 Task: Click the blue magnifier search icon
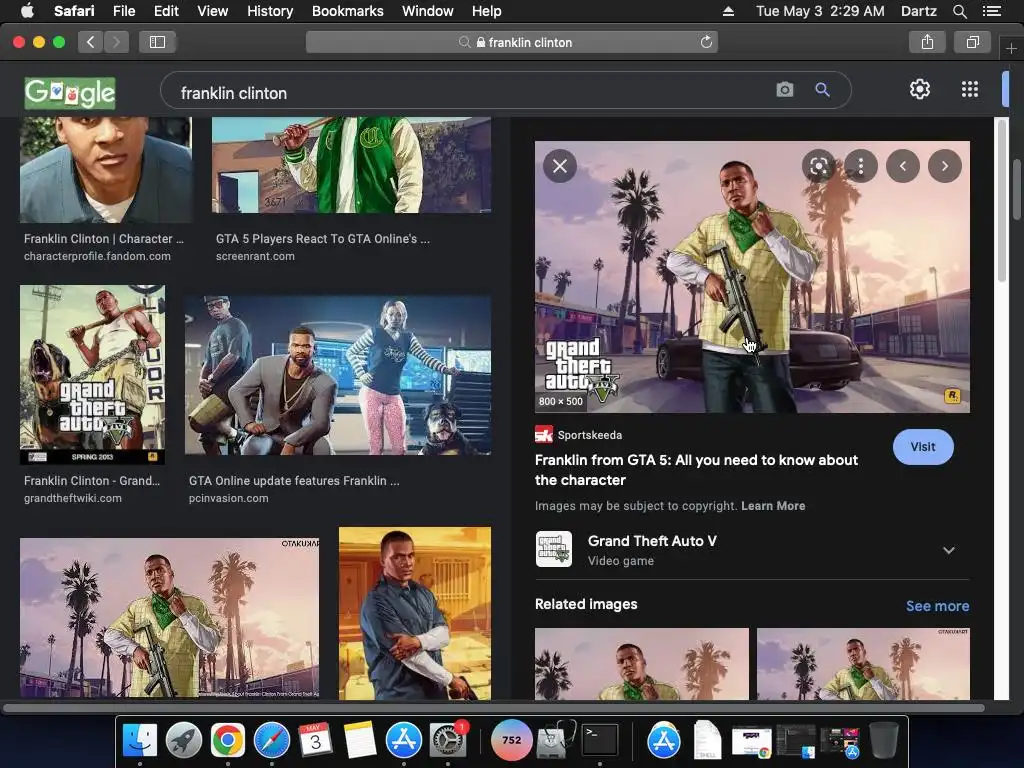click(x=822, y=89)
